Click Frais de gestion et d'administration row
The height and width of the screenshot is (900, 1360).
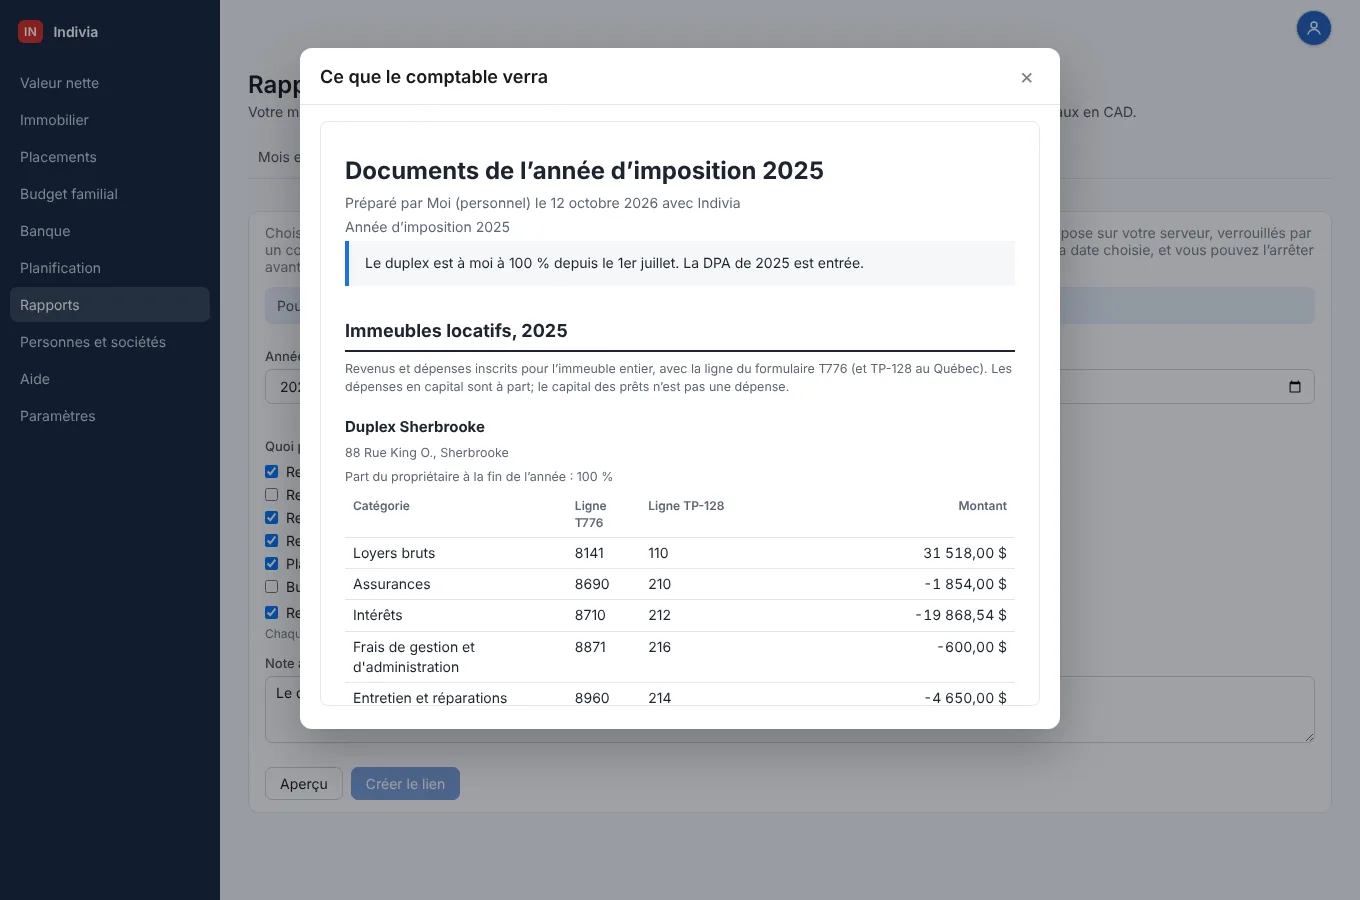680,657
